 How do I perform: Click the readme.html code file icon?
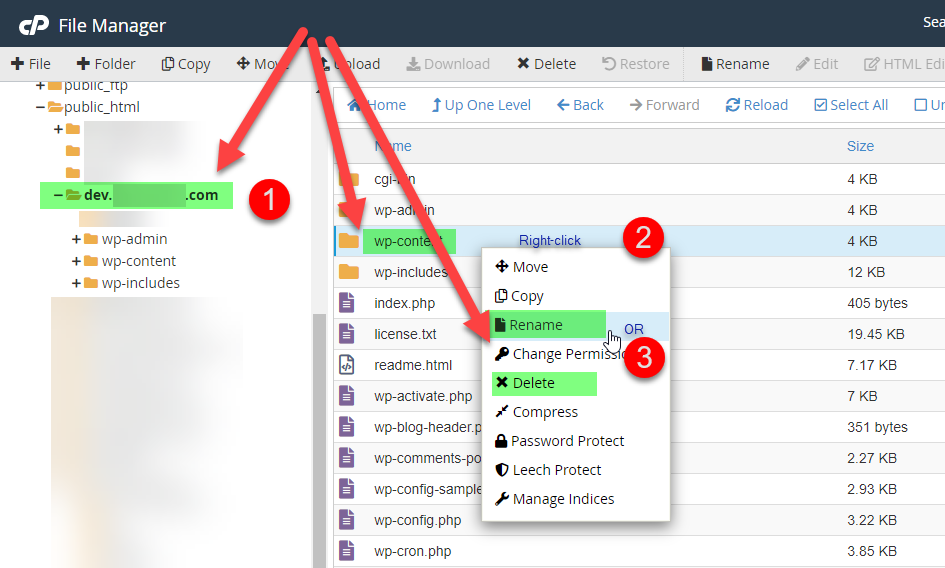[347, 365]
